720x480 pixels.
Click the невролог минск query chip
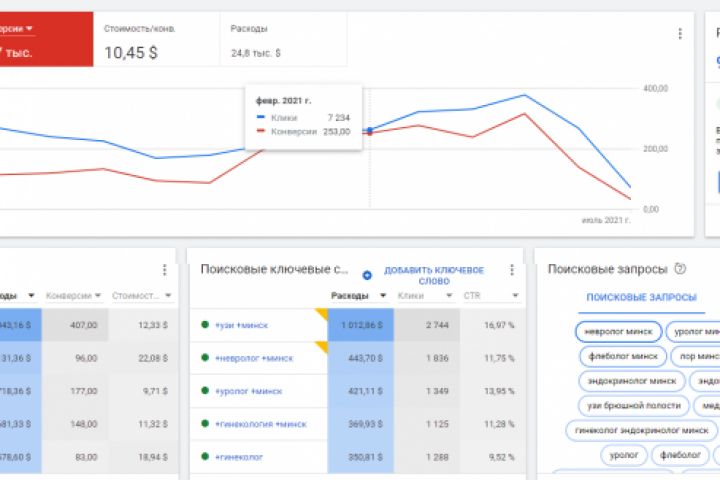tap(619, 332)
